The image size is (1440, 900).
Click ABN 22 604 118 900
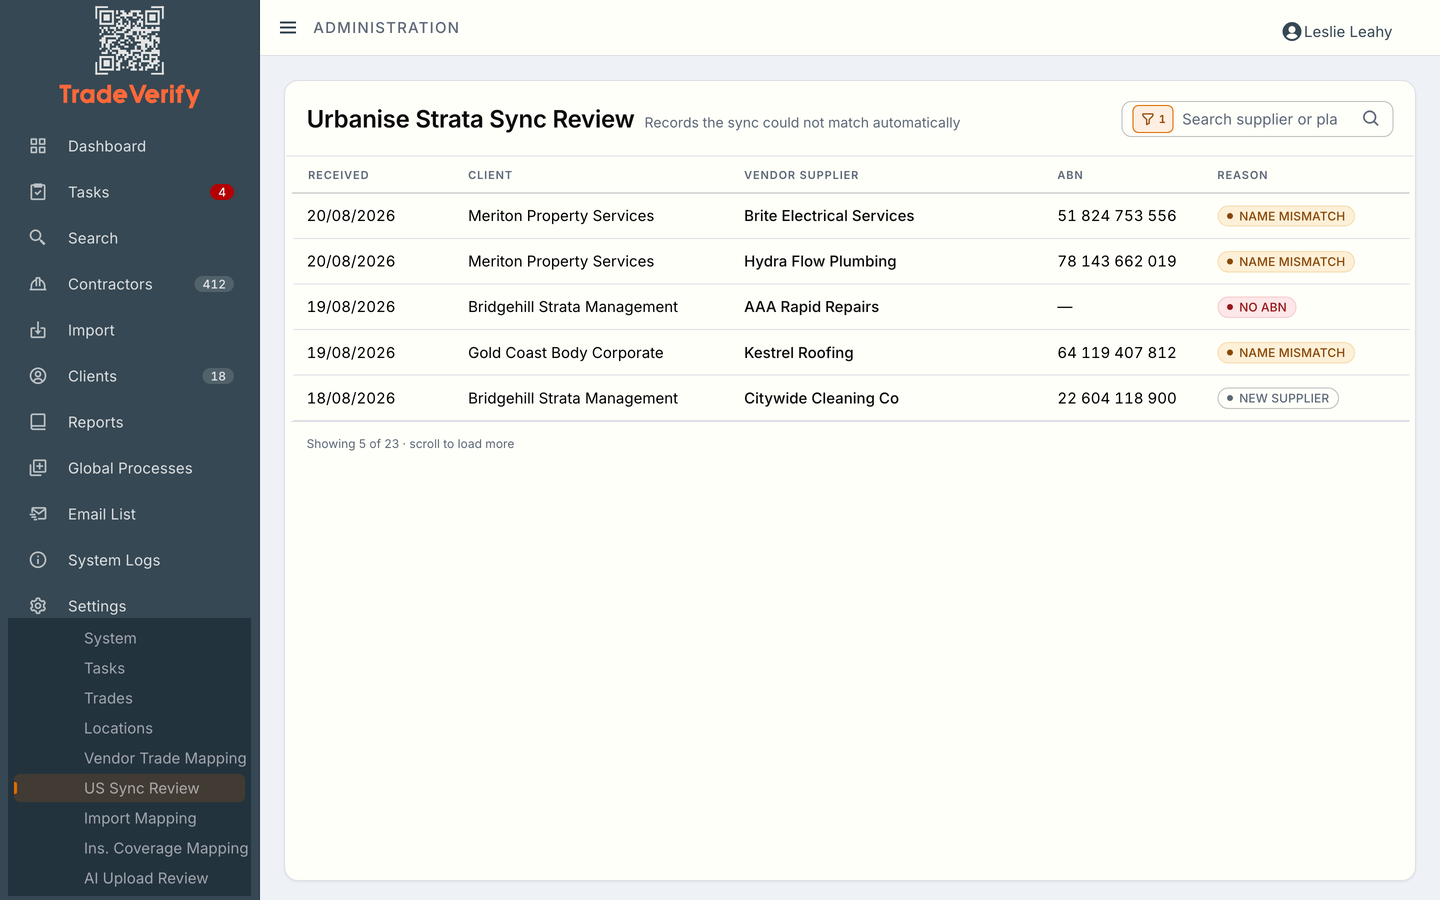(1117, 398)
